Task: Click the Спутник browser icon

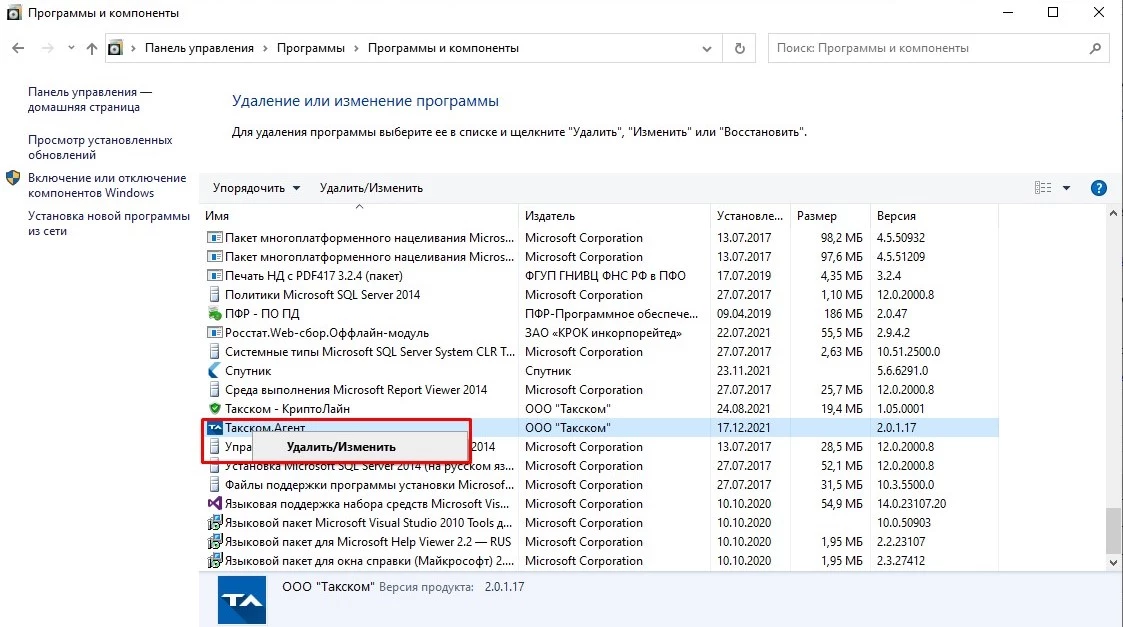Action: coord(214,370)
